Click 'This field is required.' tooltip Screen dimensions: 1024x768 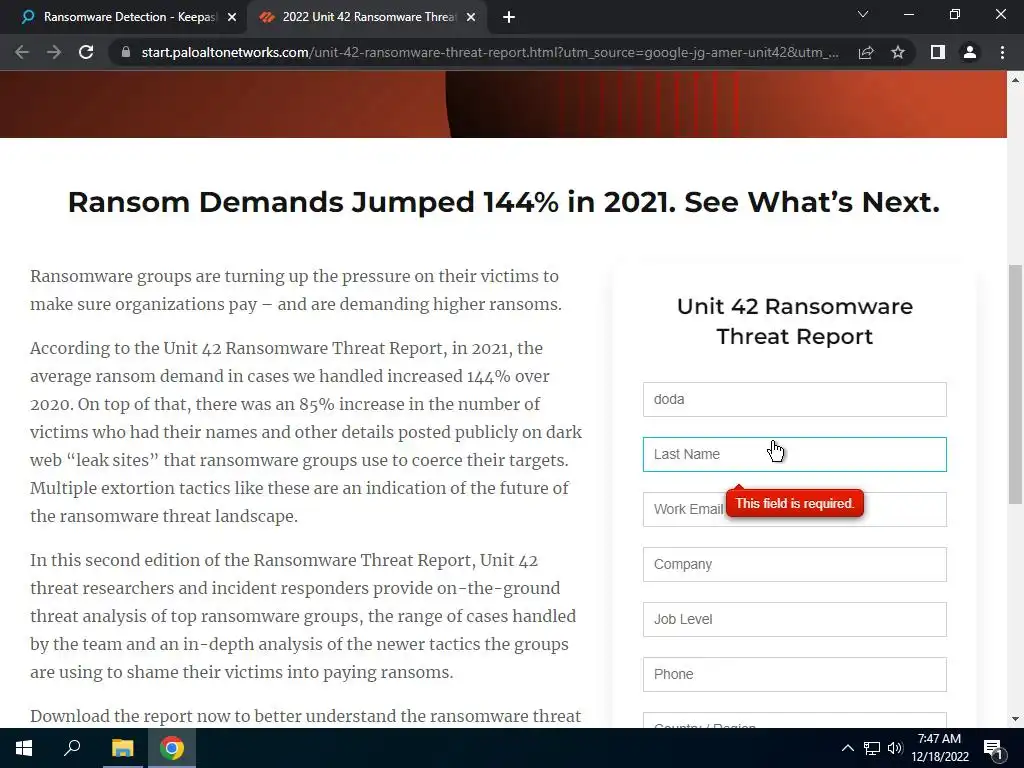coord(795,504)
